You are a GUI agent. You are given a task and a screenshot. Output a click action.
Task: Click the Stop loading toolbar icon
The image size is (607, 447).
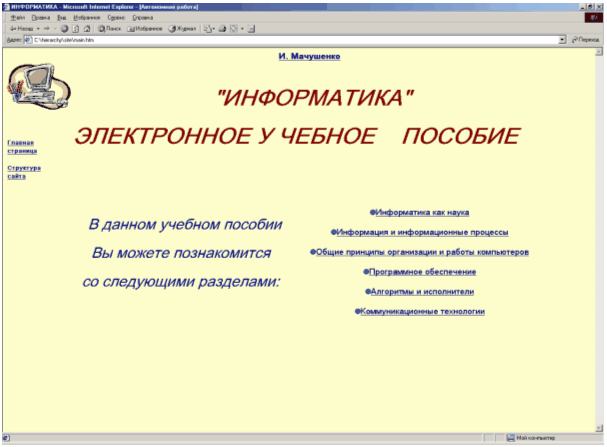coord(64,28)
